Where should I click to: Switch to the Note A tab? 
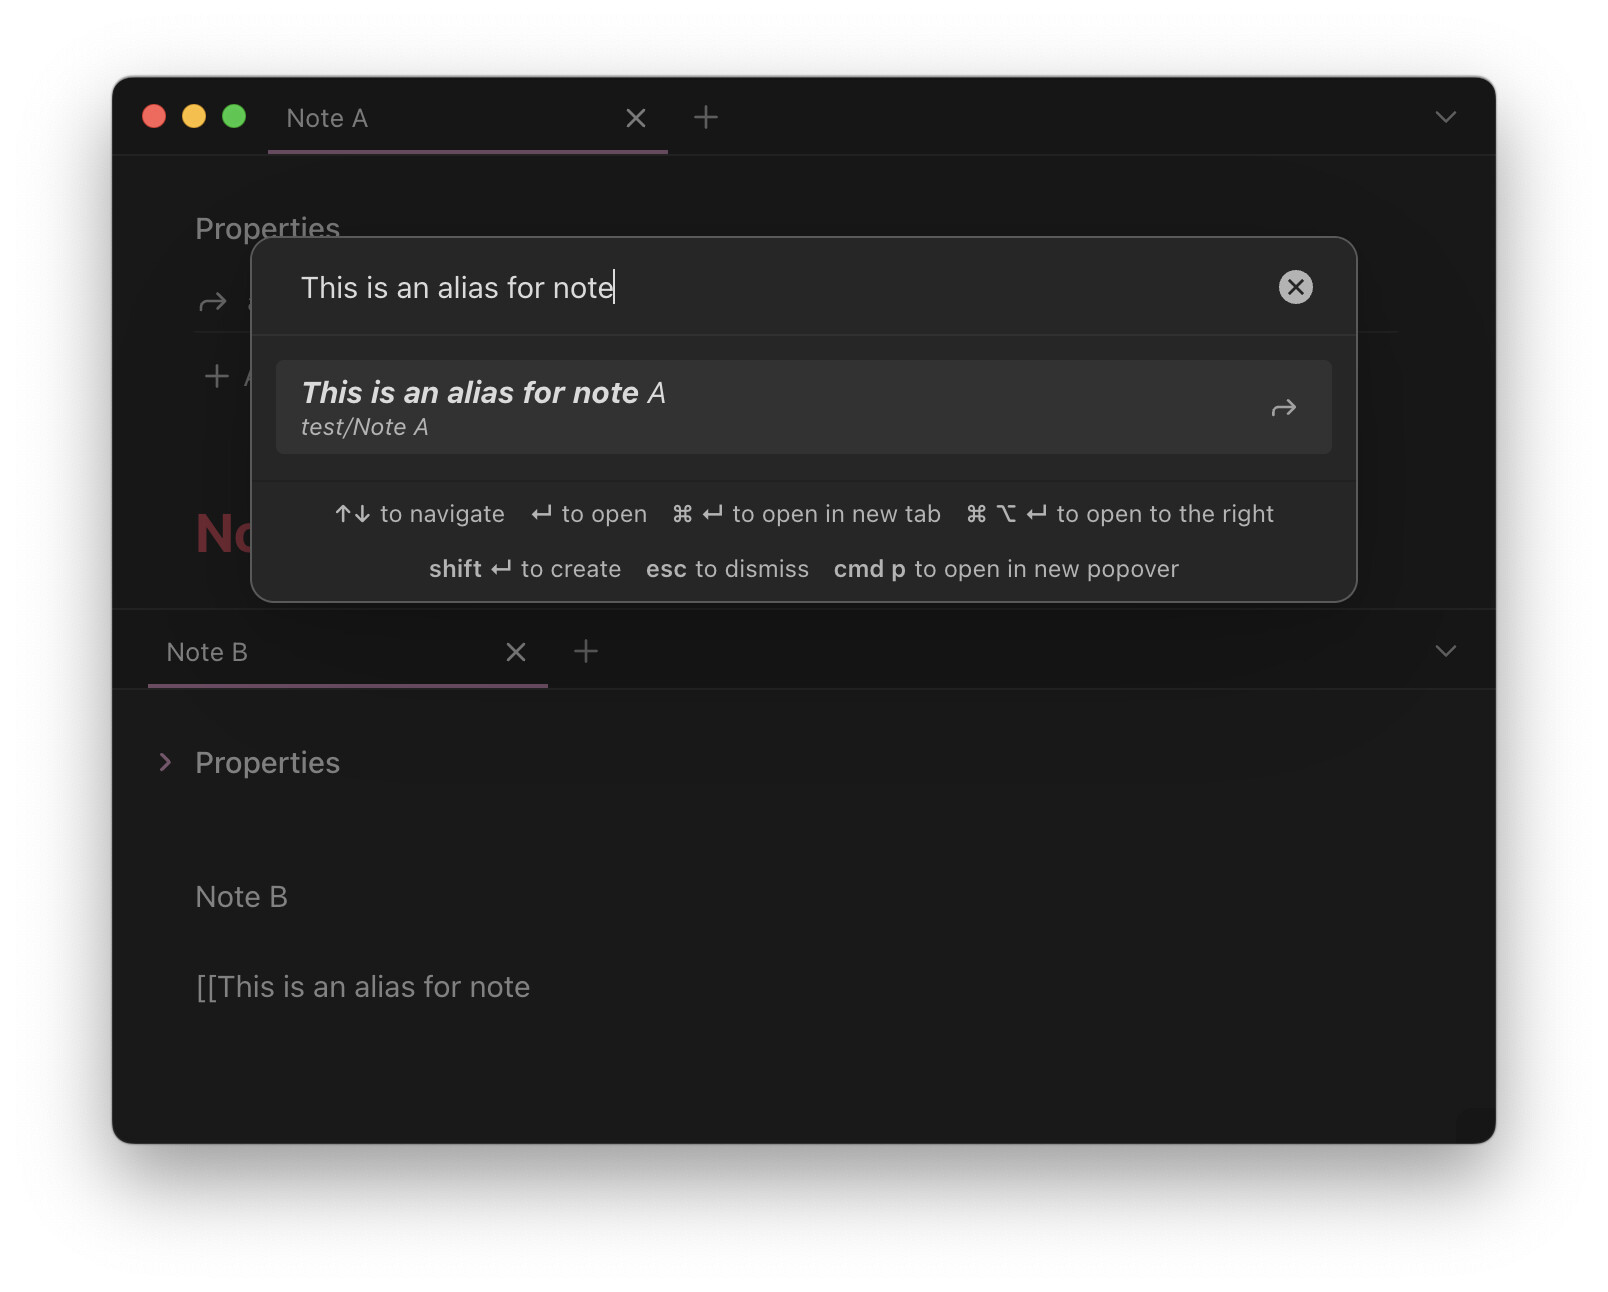point(327,118)
